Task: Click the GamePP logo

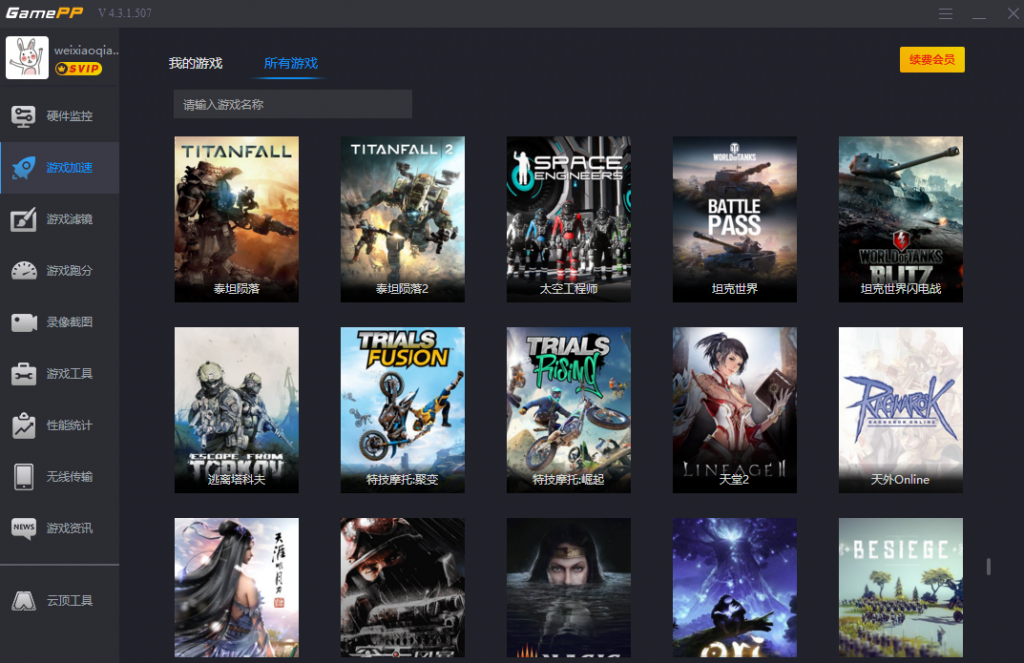Action: 44,13
